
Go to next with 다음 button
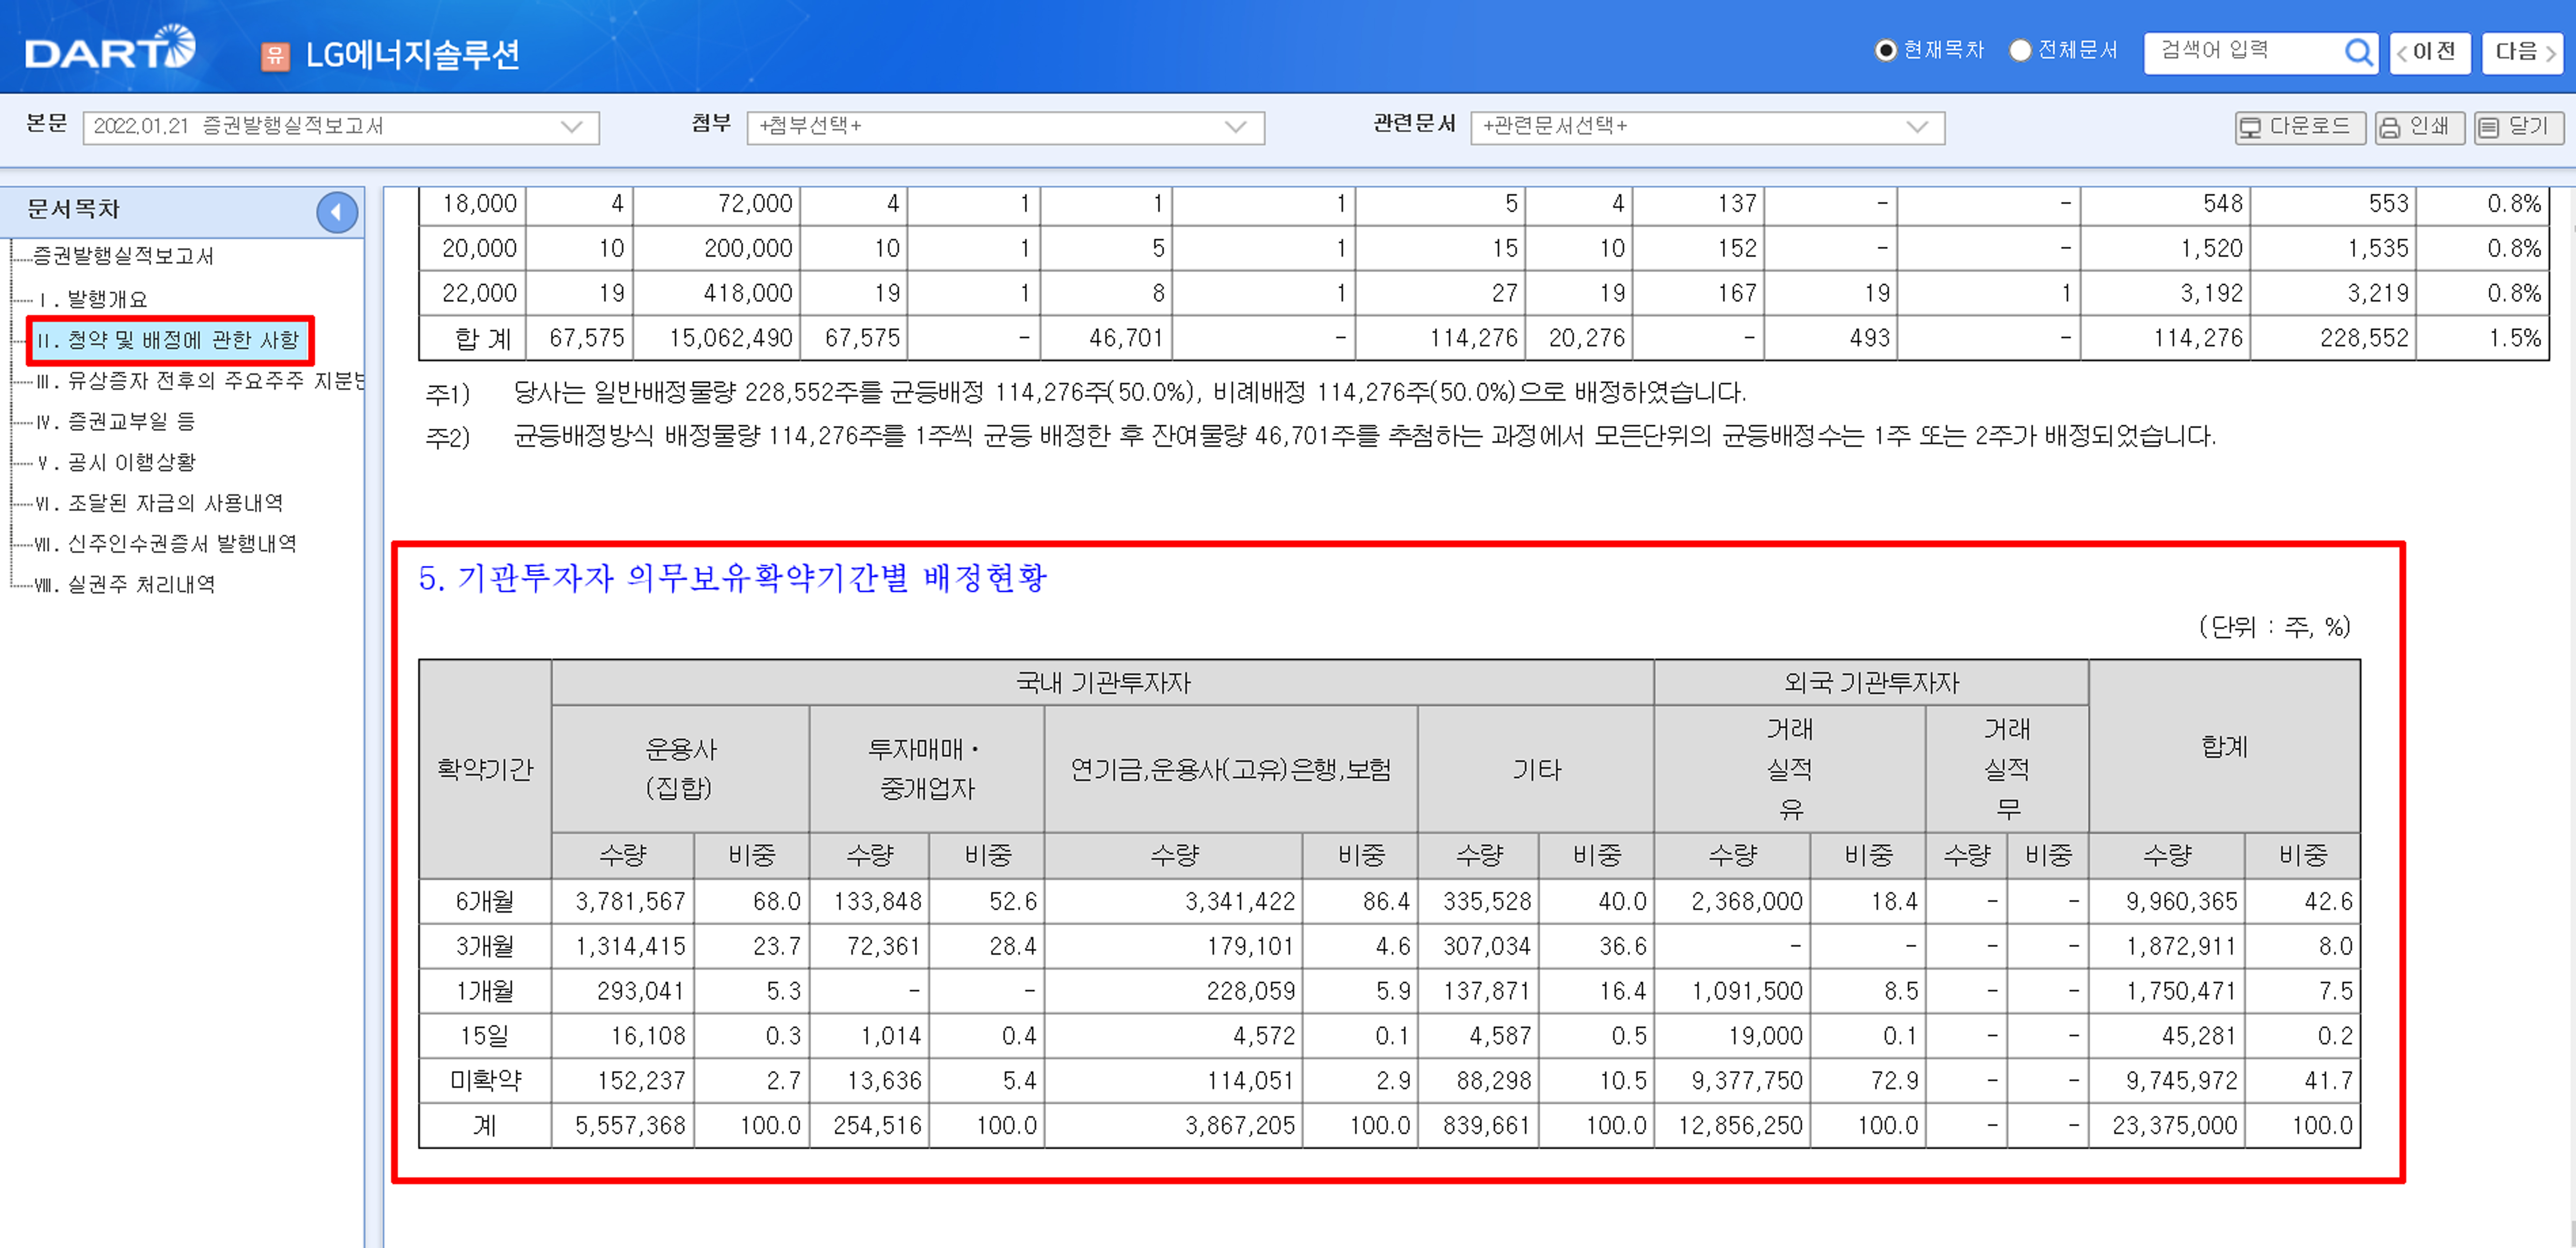(x=2523, y=52)
